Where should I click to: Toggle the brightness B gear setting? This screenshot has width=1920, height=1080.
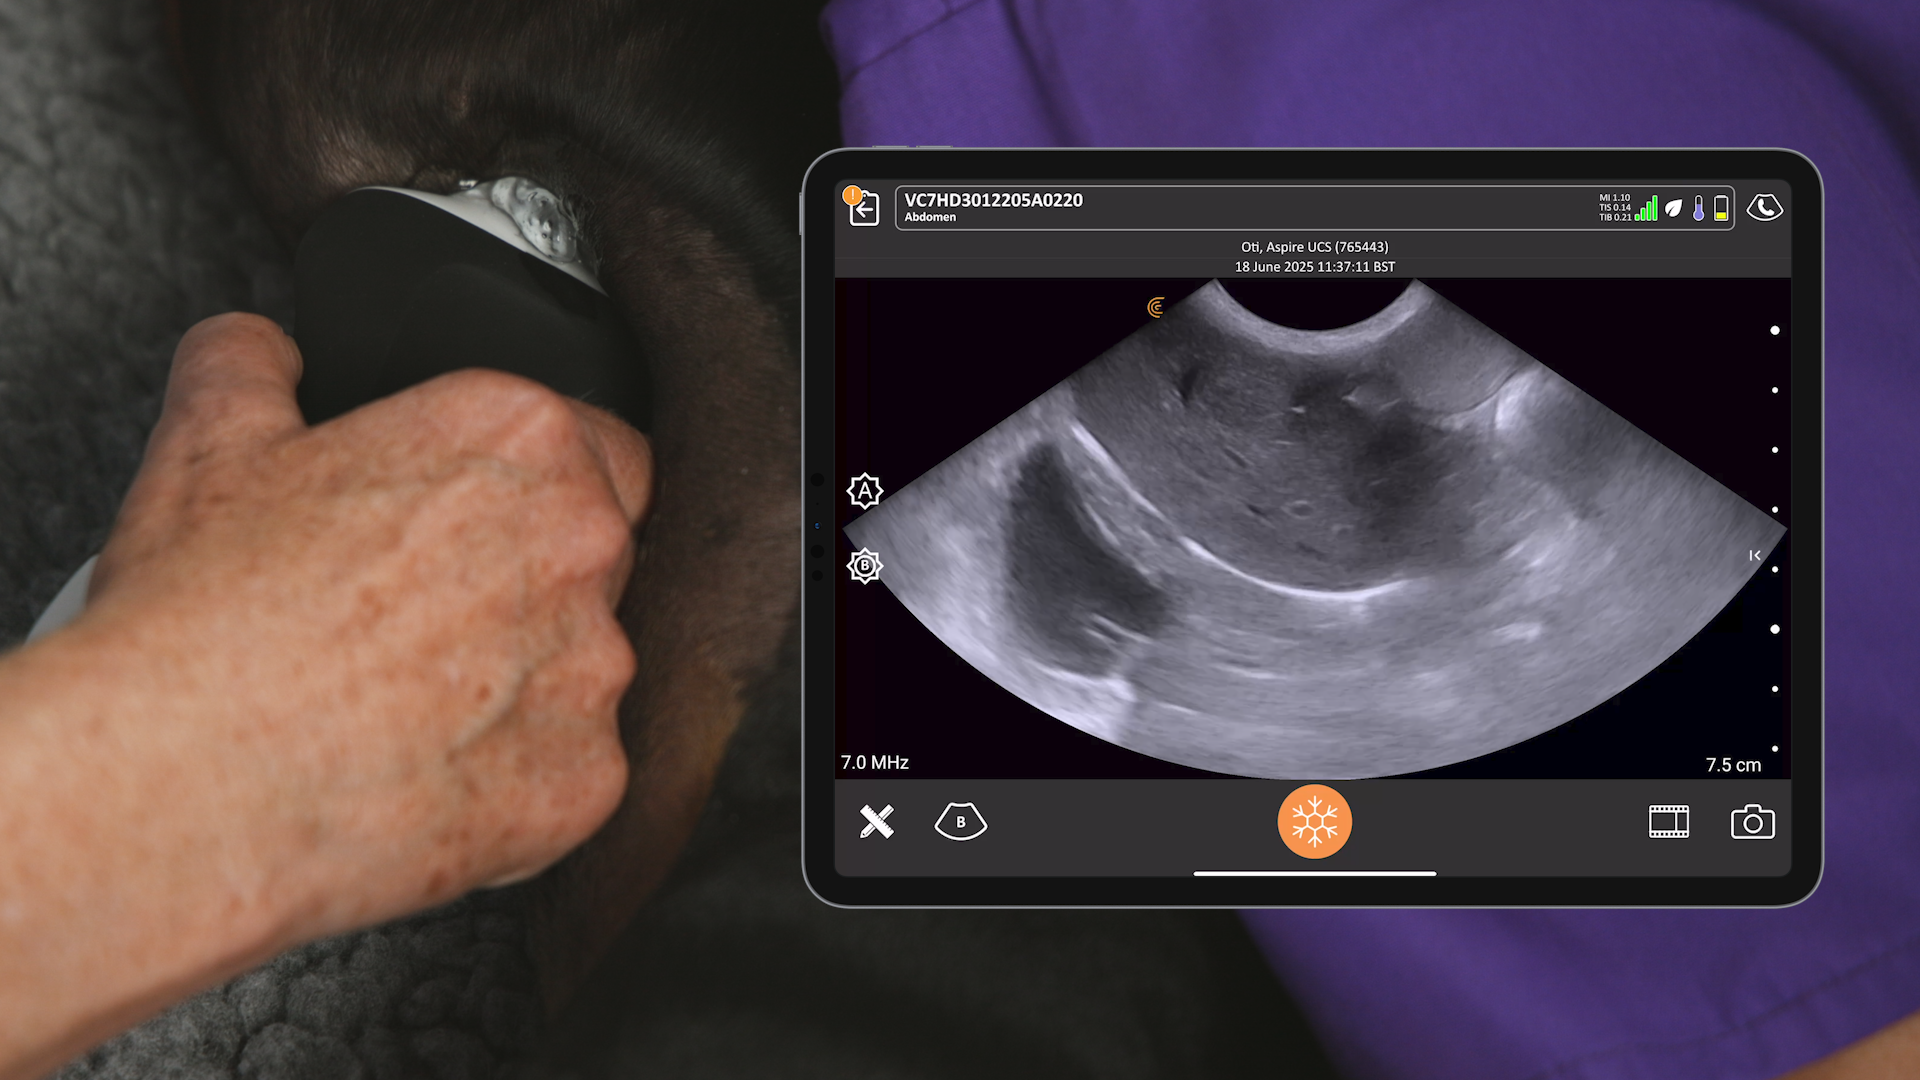865,566
